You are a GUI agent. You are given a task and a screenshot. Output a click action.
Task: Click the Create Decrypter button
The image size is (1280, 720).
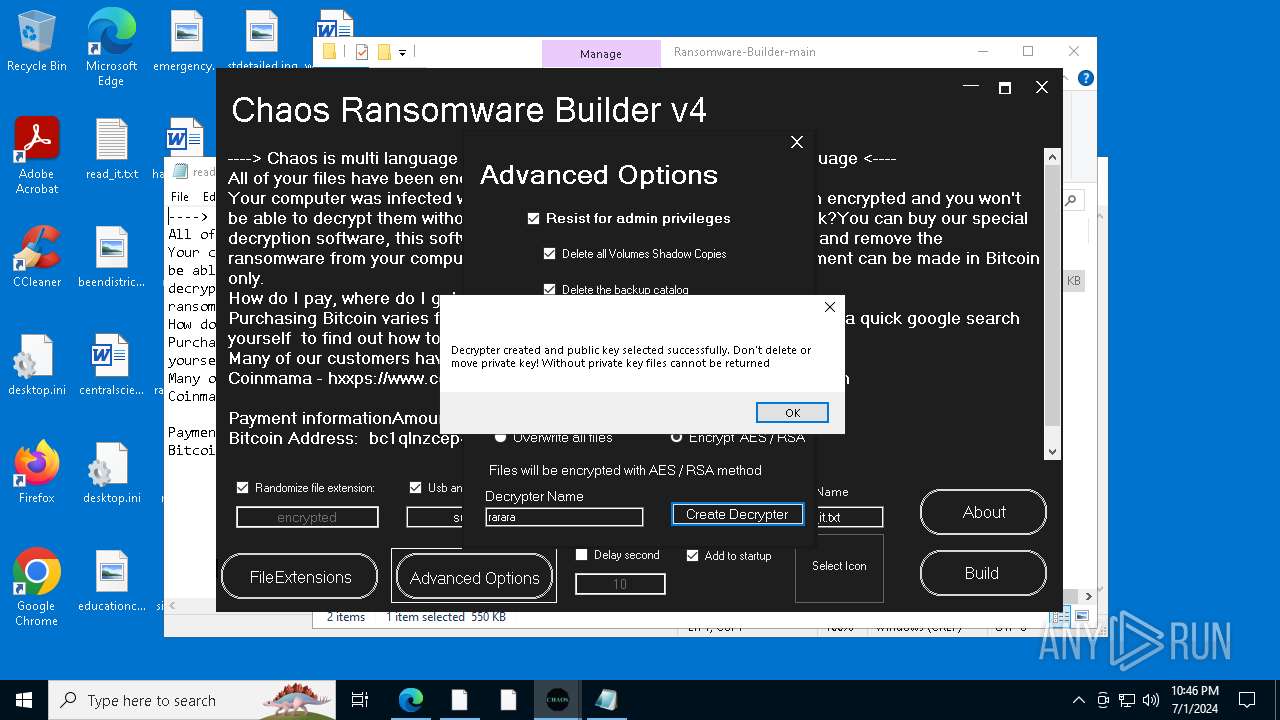click(737, 514)
